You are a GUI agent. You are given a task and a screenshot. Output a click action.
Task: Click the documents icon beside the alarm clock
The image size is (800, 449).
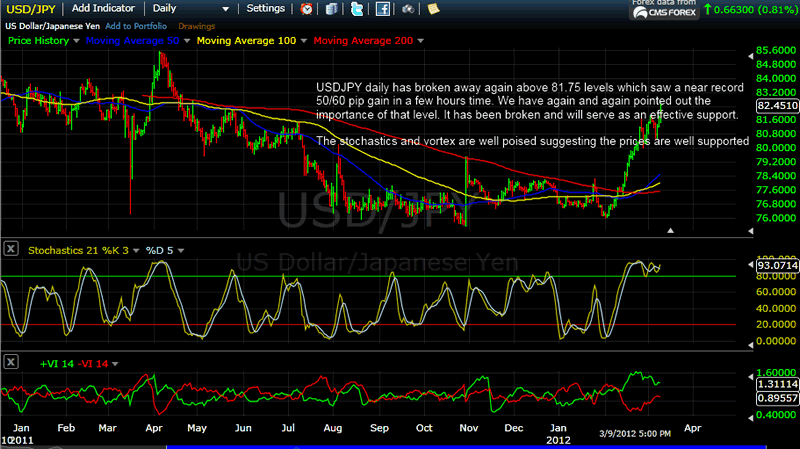tap(331, 8)
